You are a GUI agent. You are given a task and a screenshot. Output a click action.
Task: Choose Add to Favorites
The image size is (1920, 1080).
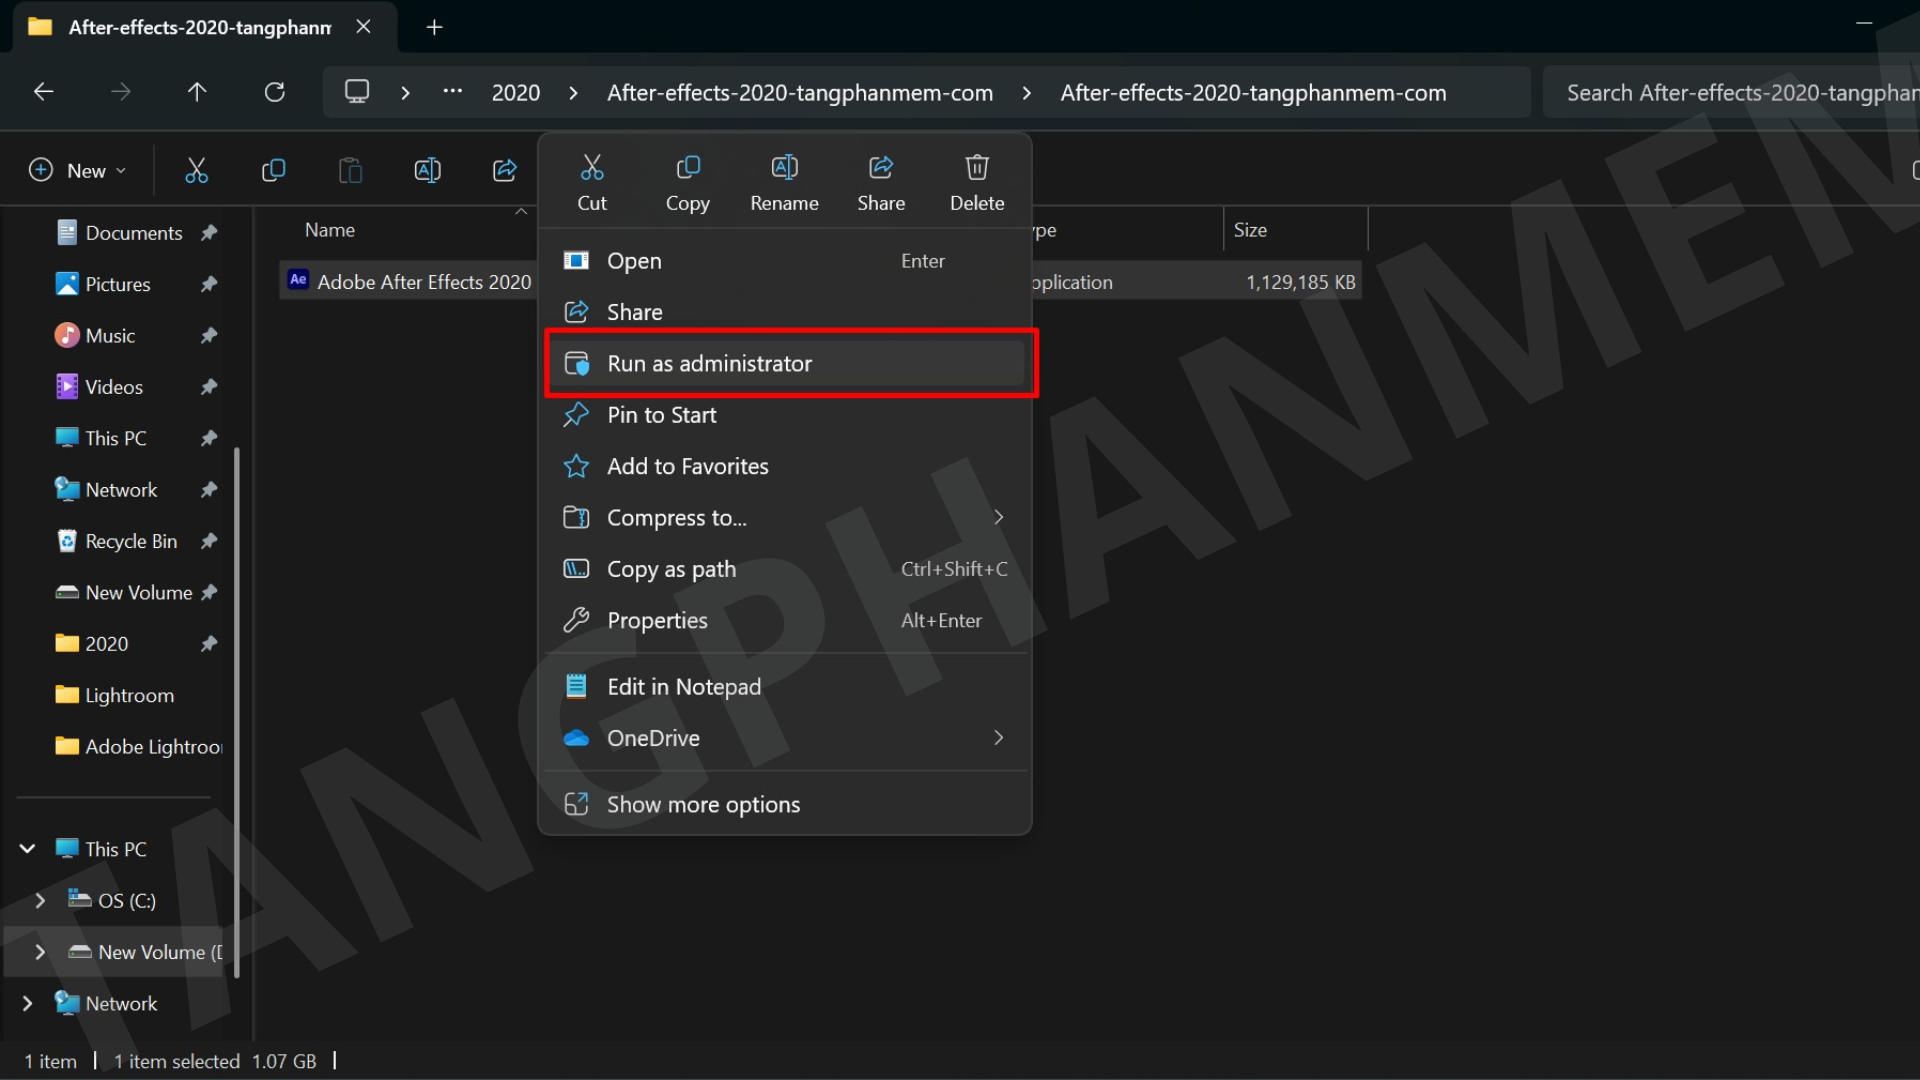[x=785, y=466]
